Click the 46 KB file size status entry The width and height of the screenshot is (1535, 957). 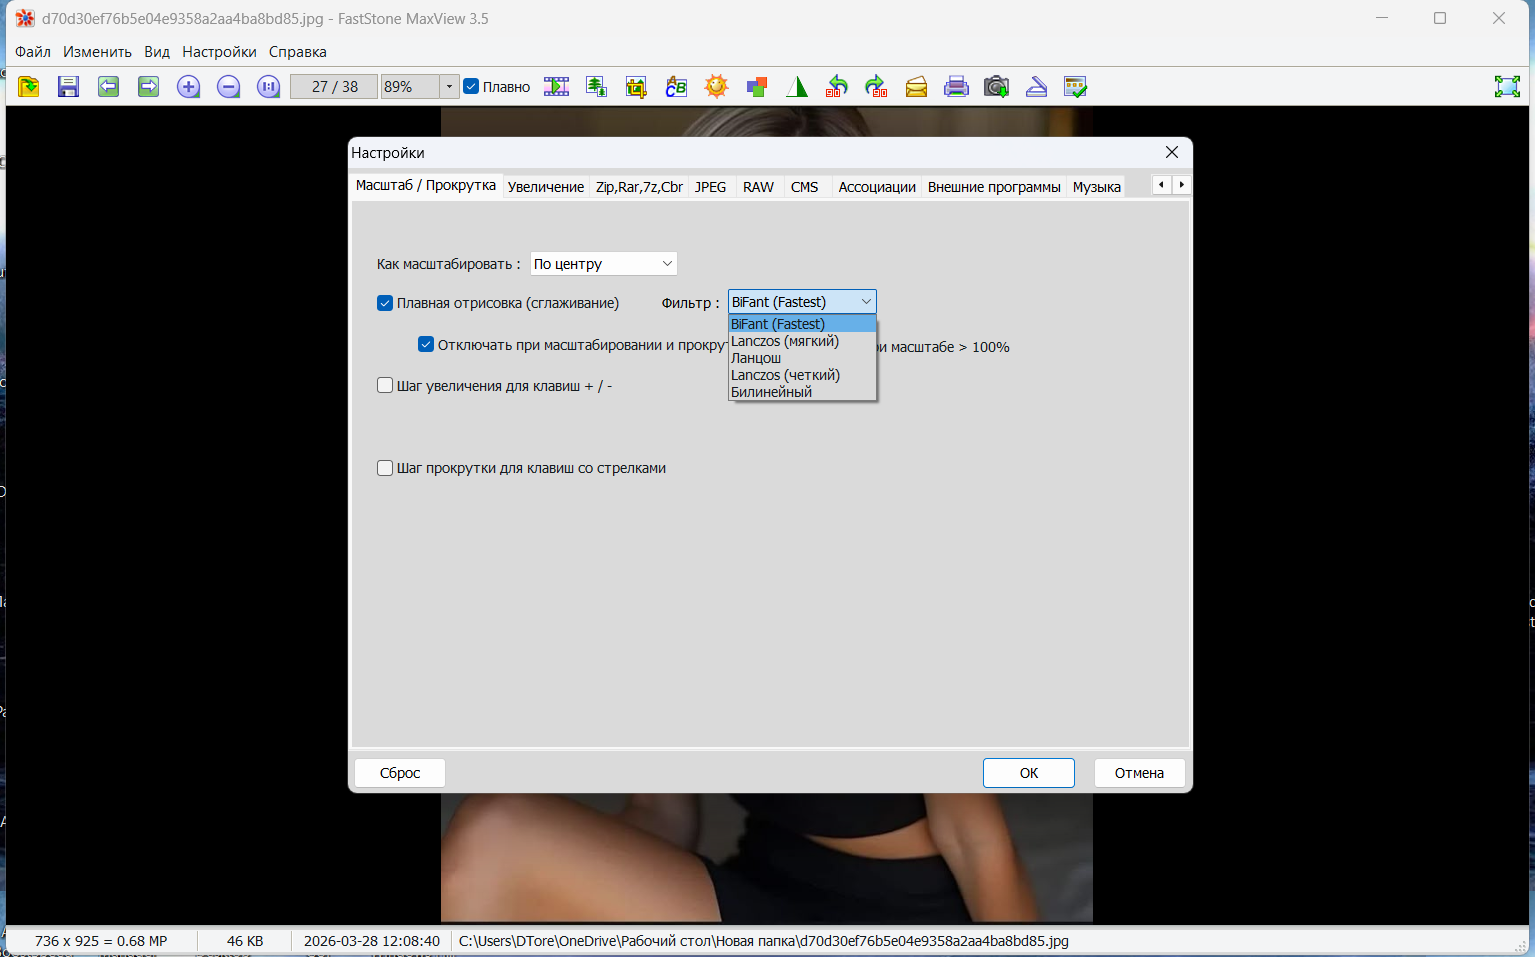pos(245,941)
